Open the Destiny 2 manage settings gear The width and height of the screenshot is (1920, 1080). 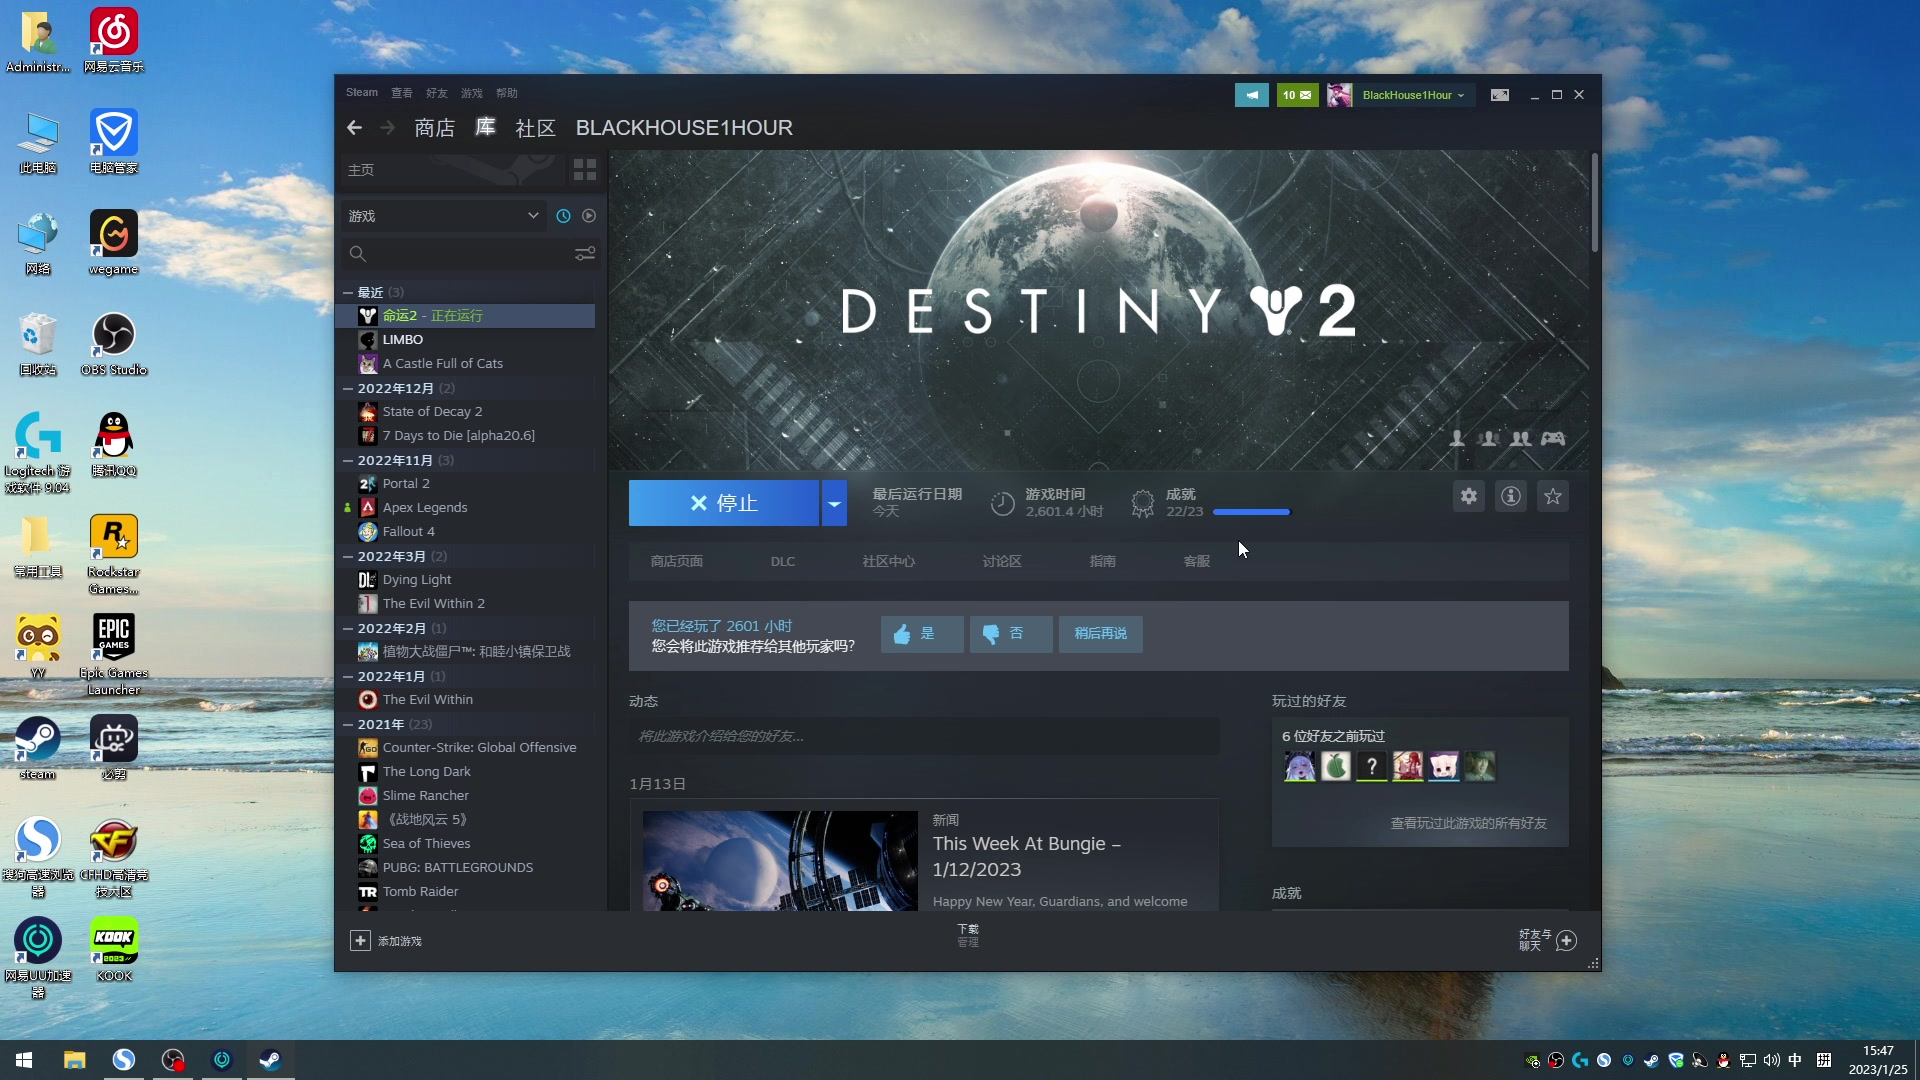tap(1468, 496)
